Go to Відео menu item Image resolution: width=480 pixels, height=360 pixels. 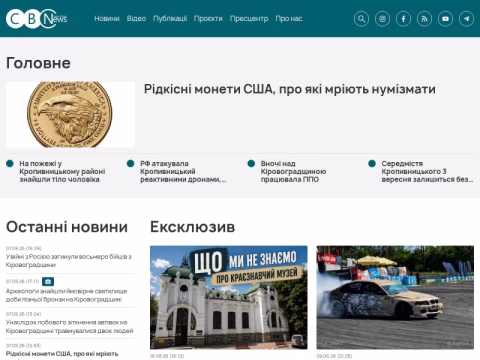point(136,19)
